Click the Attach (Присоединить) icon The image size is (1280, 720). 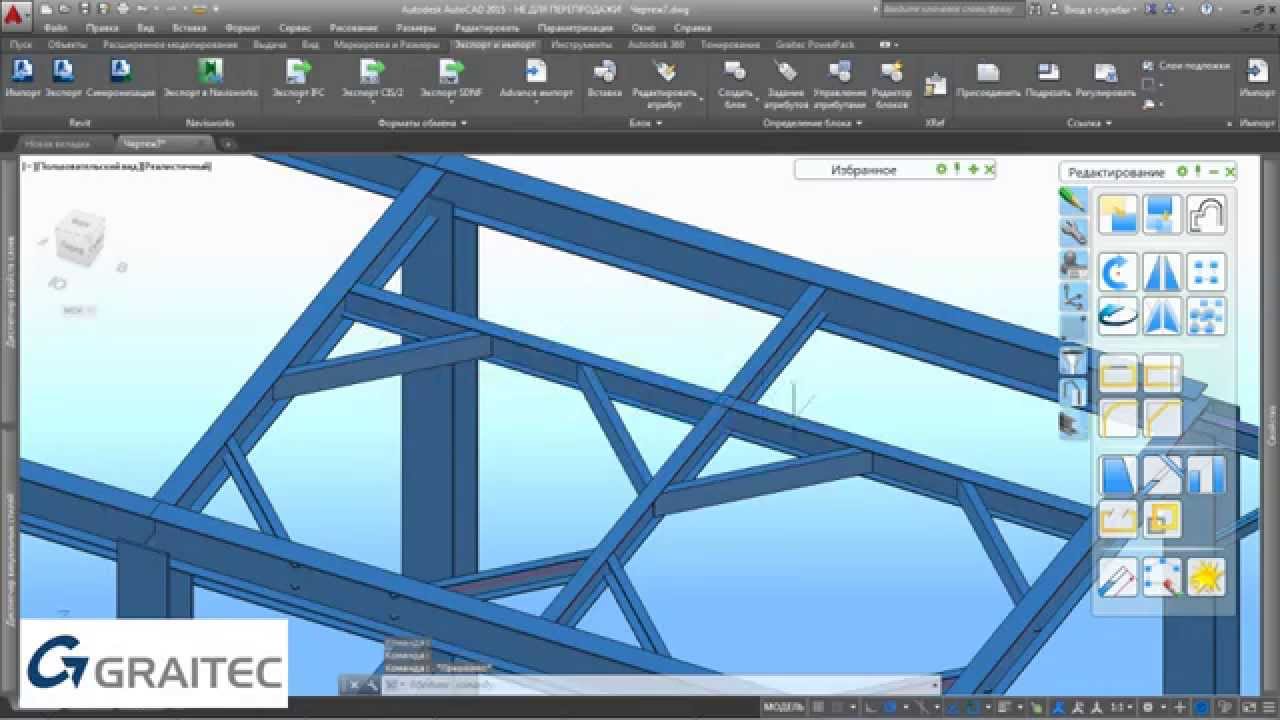pos(988,72)
